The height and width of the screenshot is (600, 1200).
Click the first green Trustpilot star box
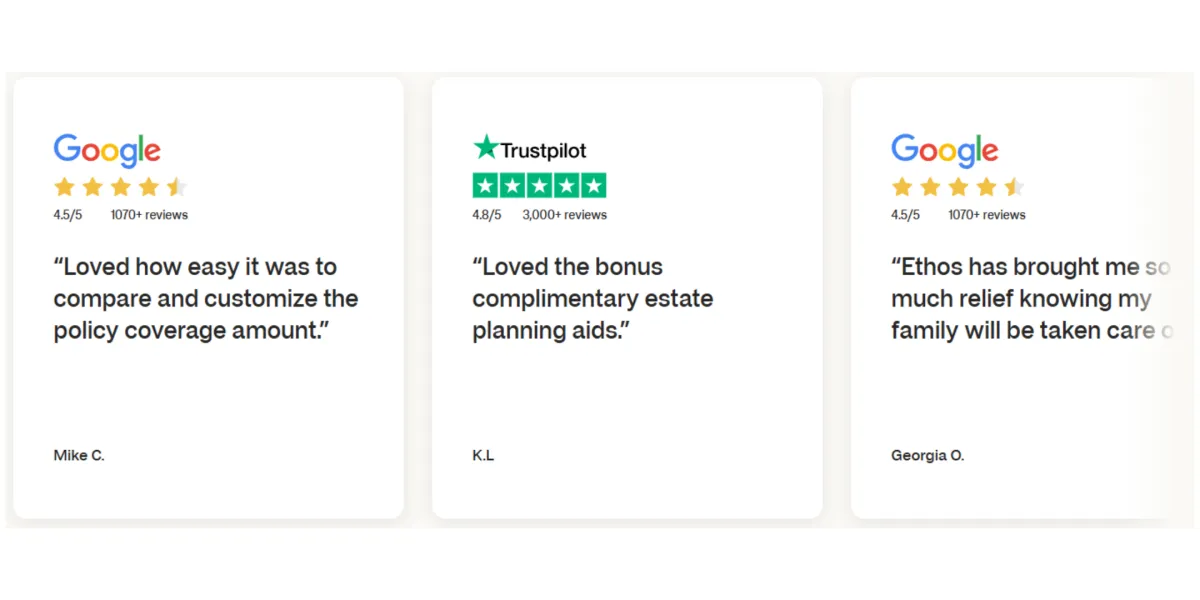coord(485,185)
